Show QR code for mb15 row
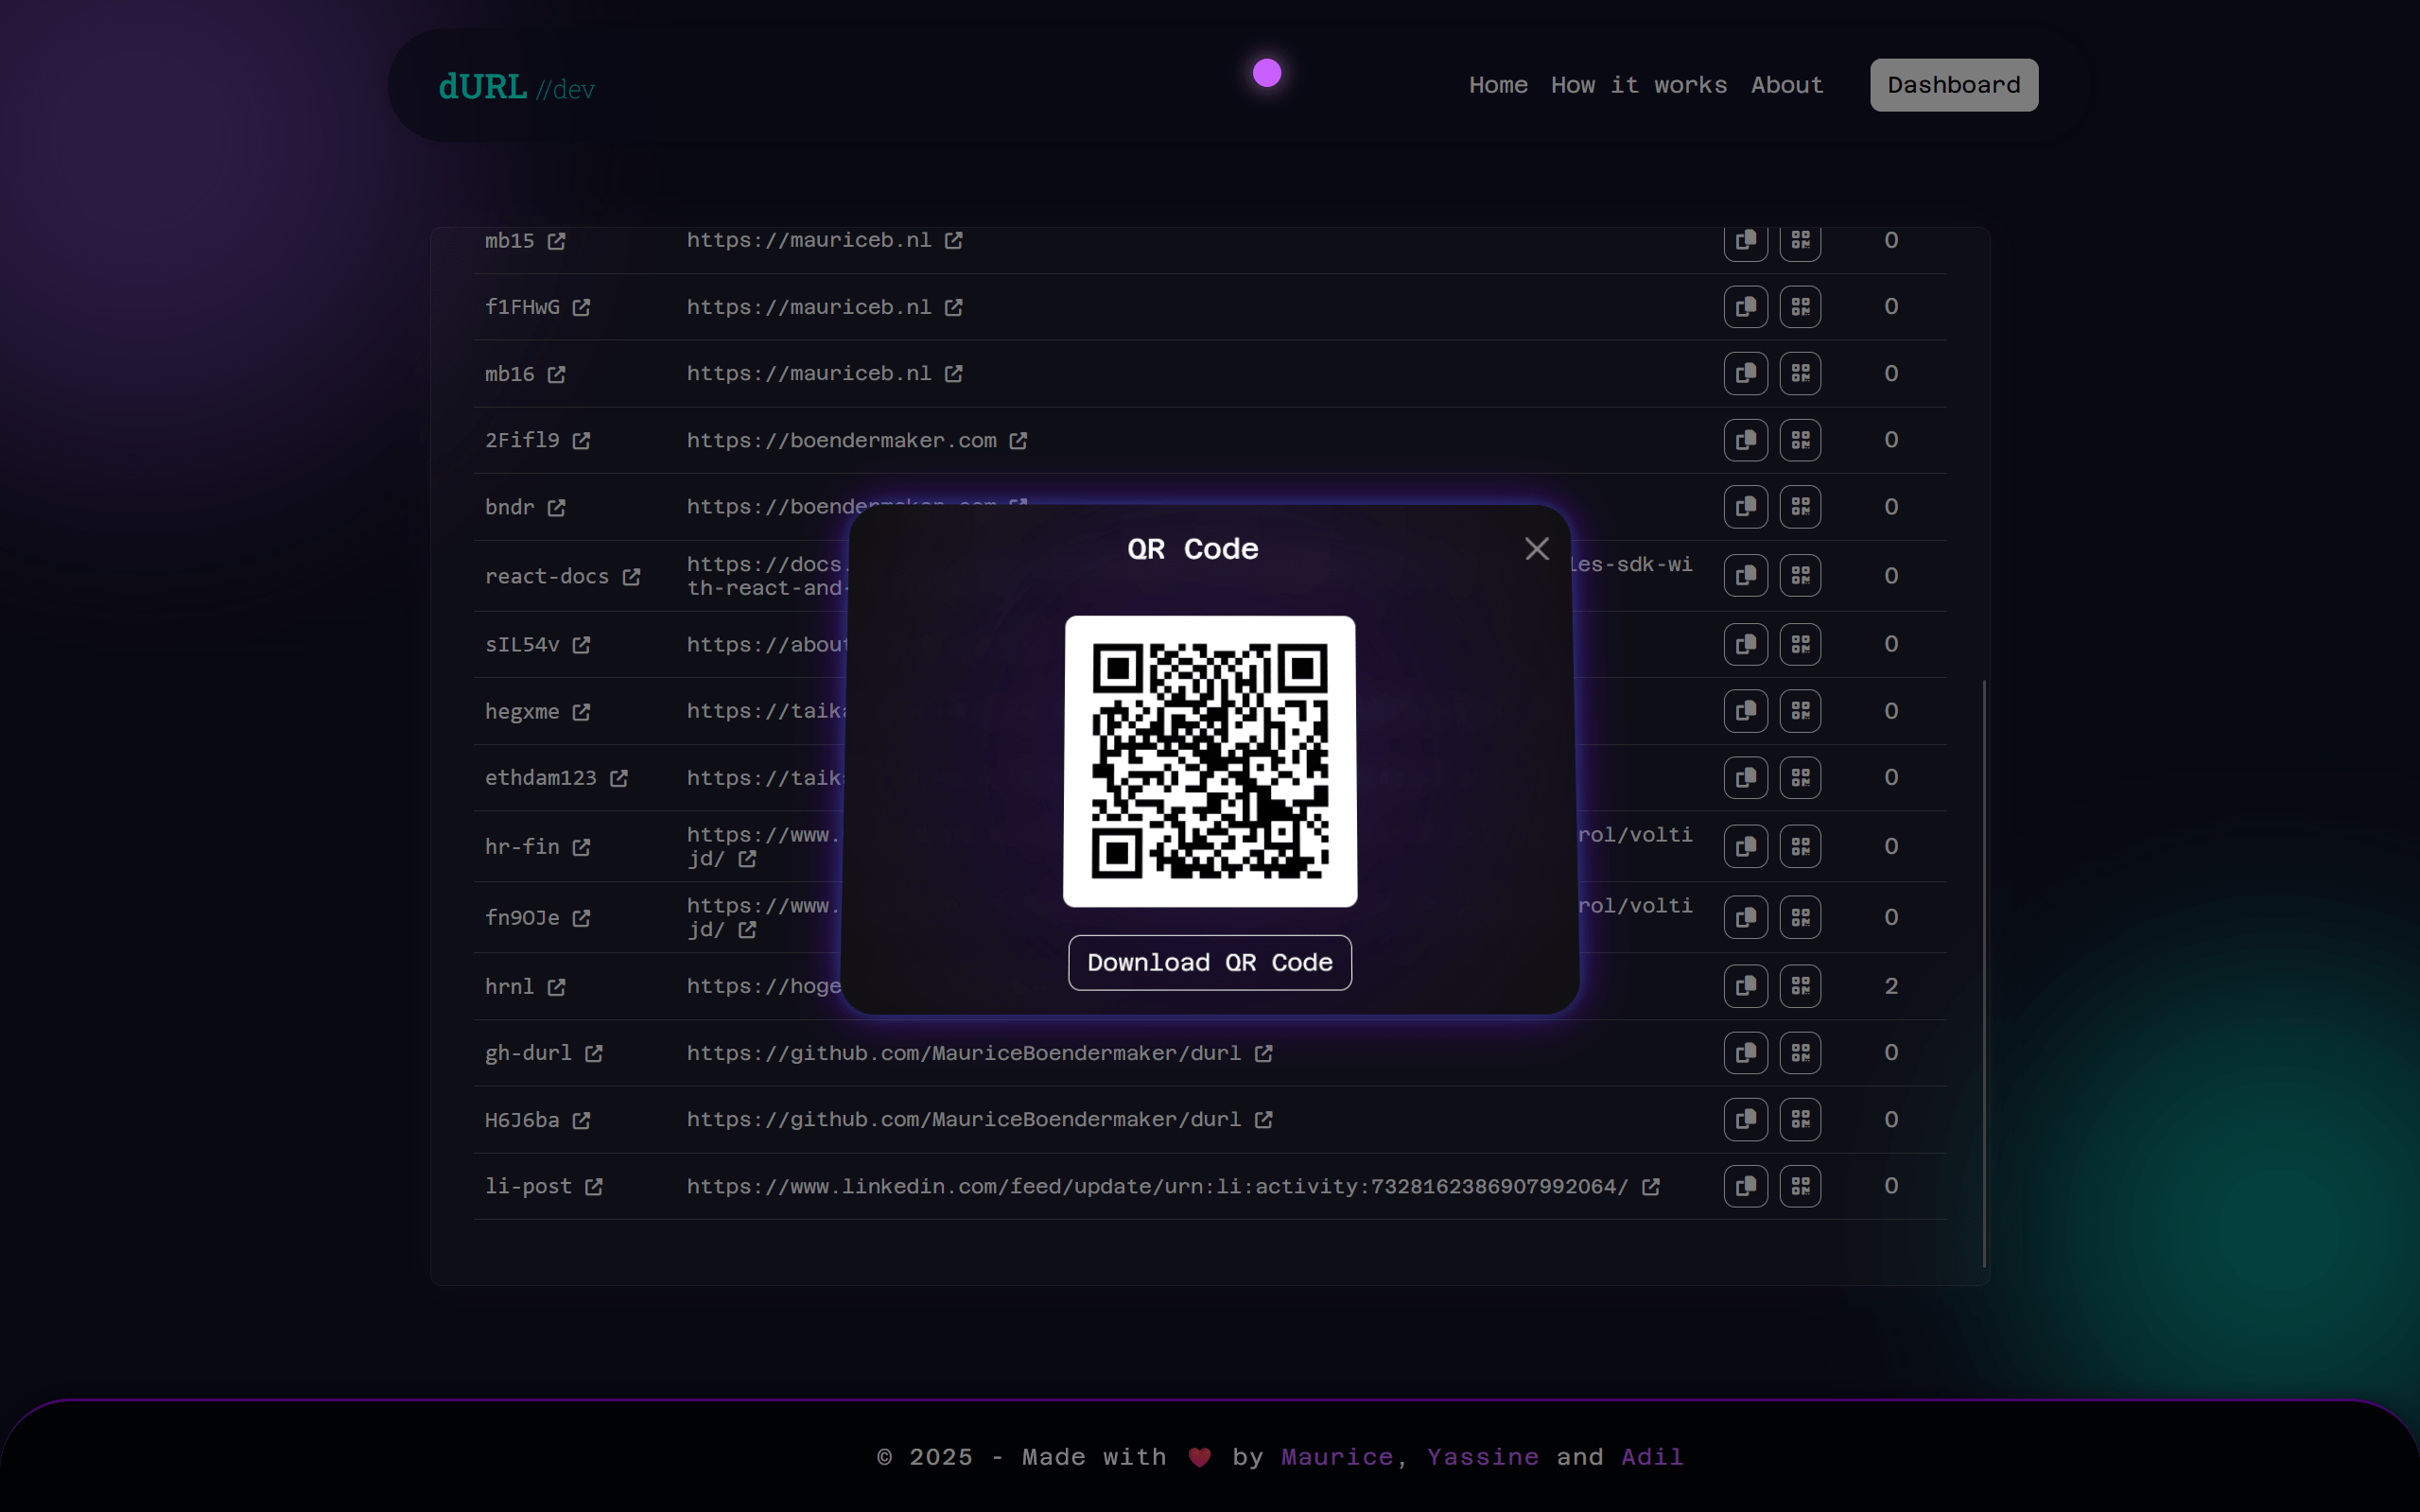 [x=1800, y=241]
